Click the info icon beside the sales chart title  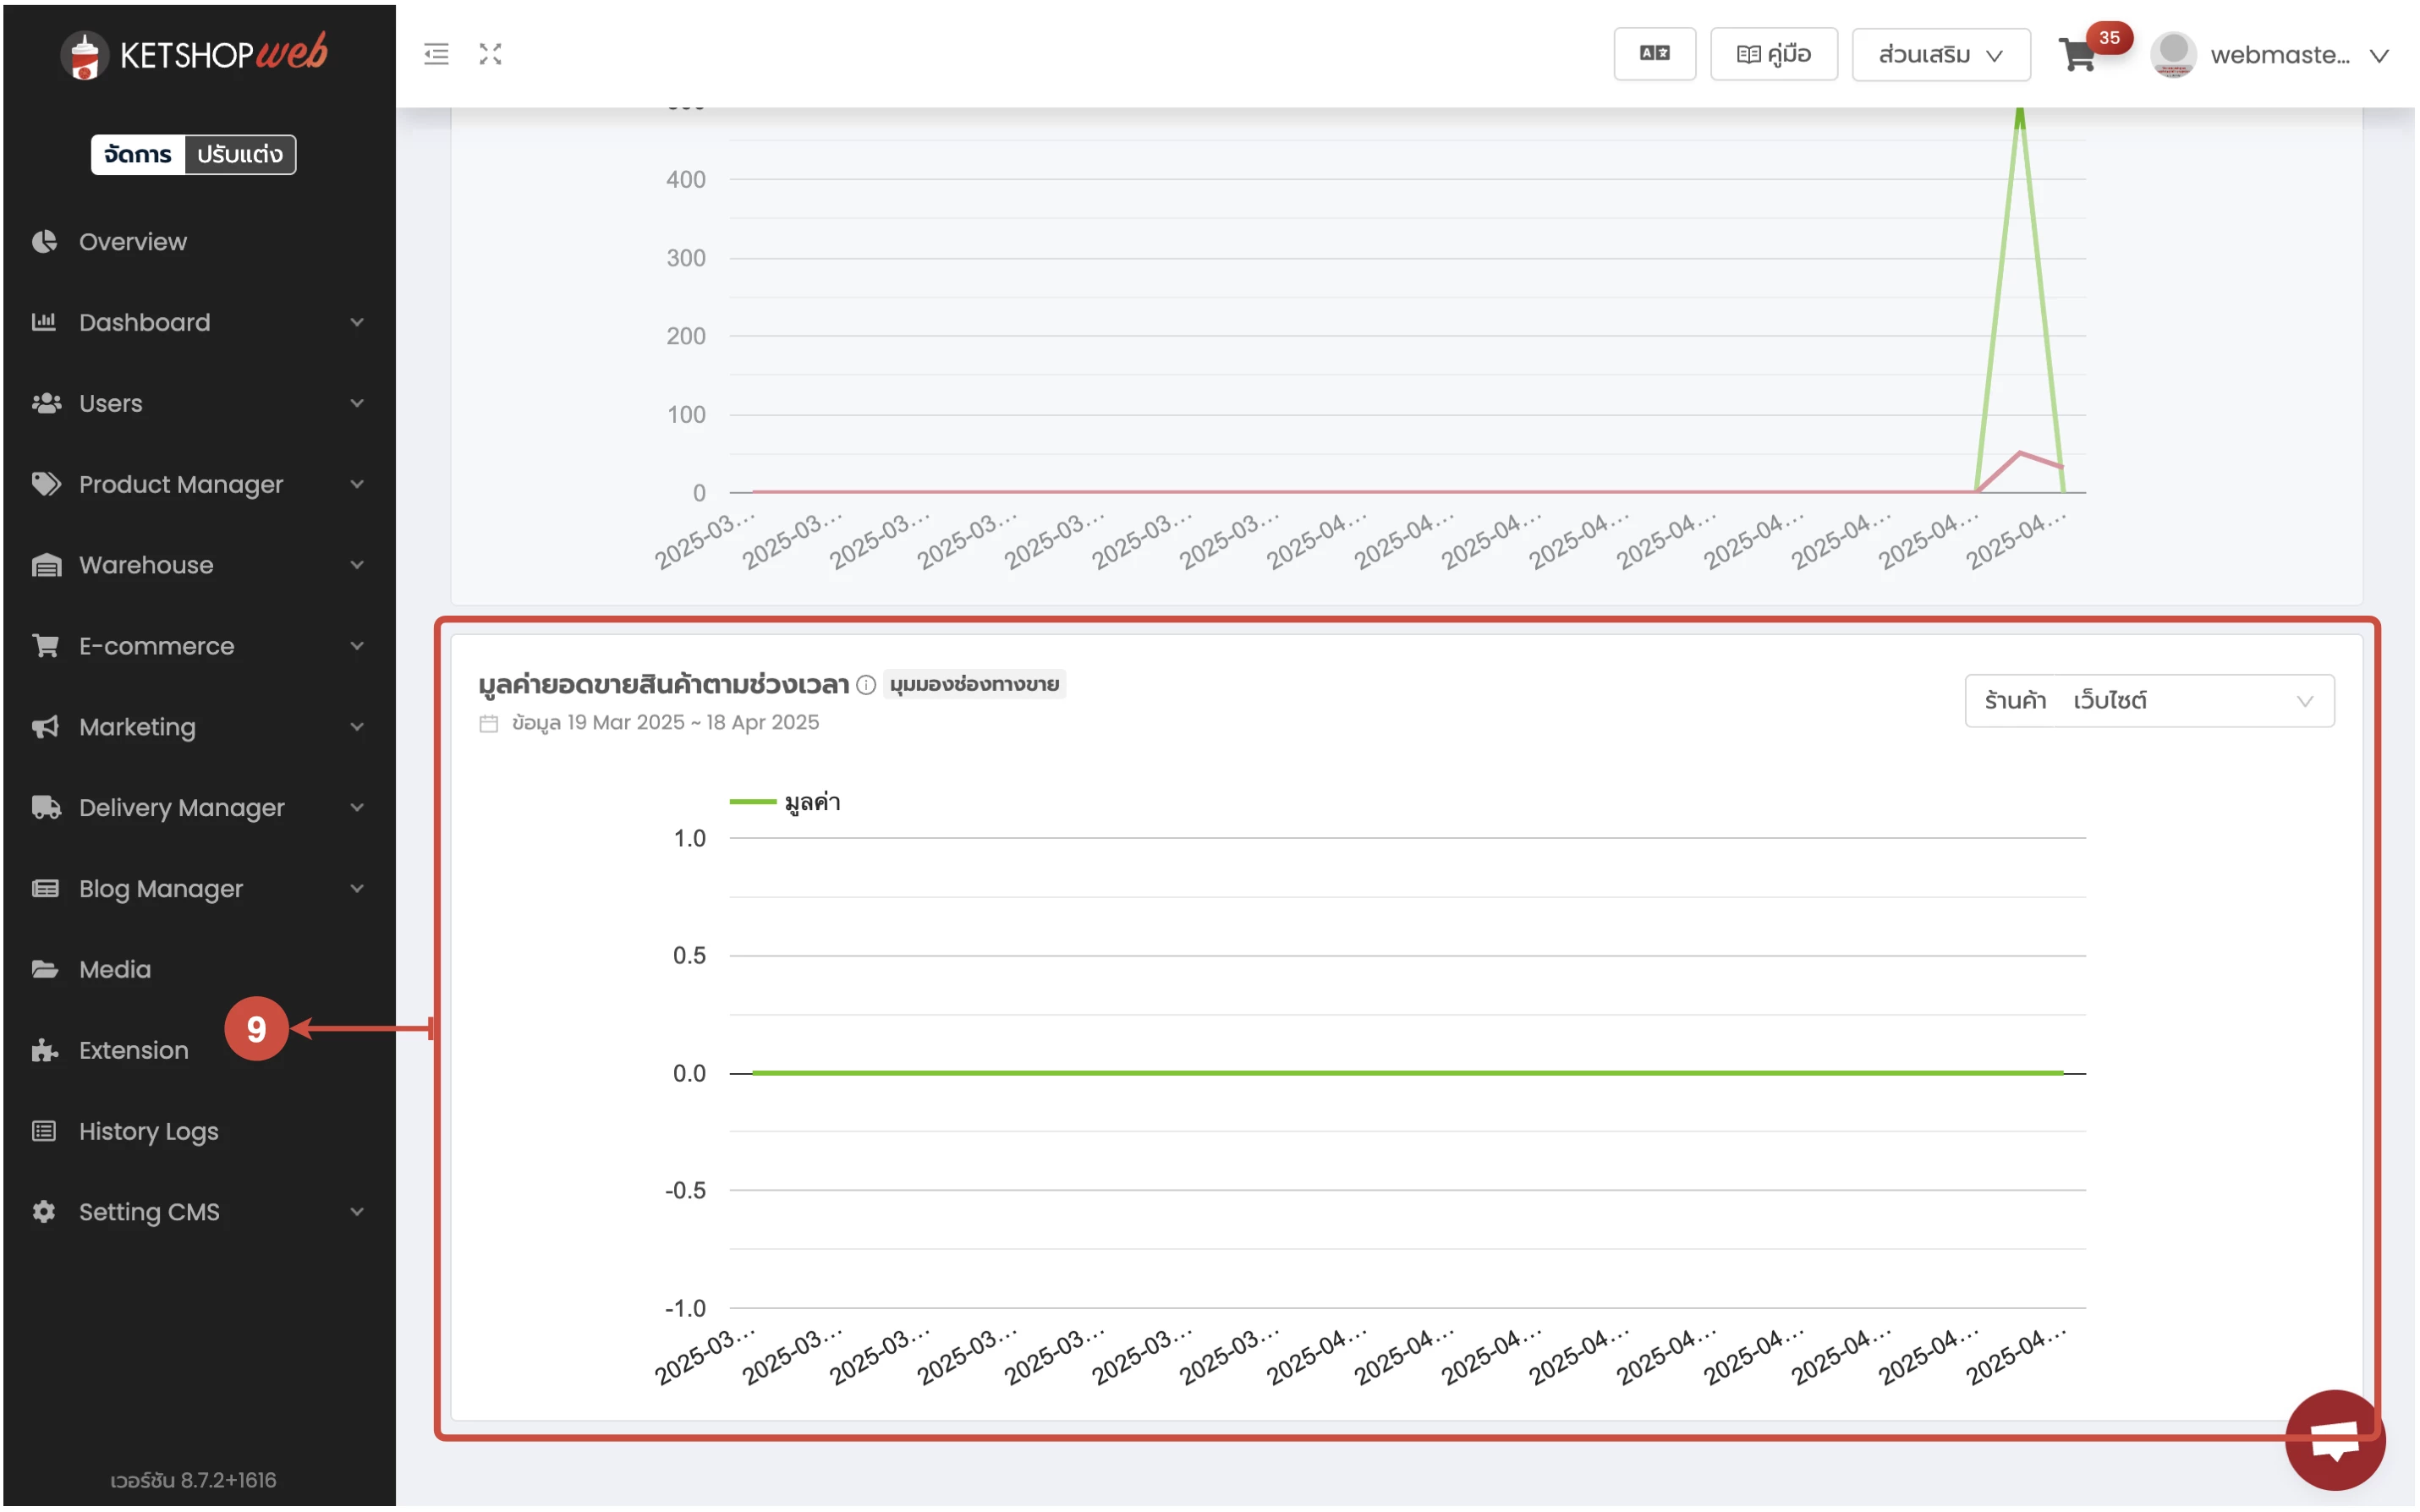click(868, 686)
